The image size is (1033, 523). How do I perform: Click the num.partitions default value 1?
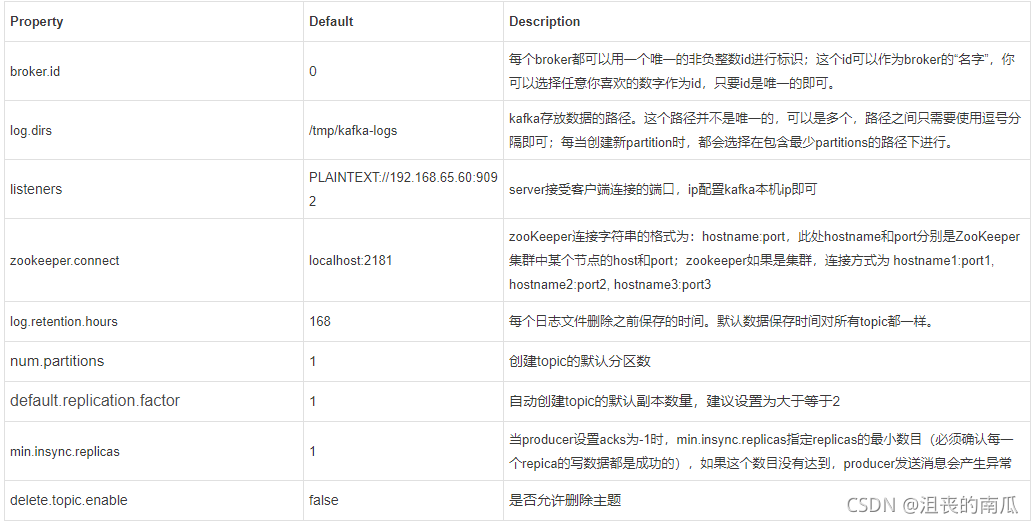coord(313,361)
